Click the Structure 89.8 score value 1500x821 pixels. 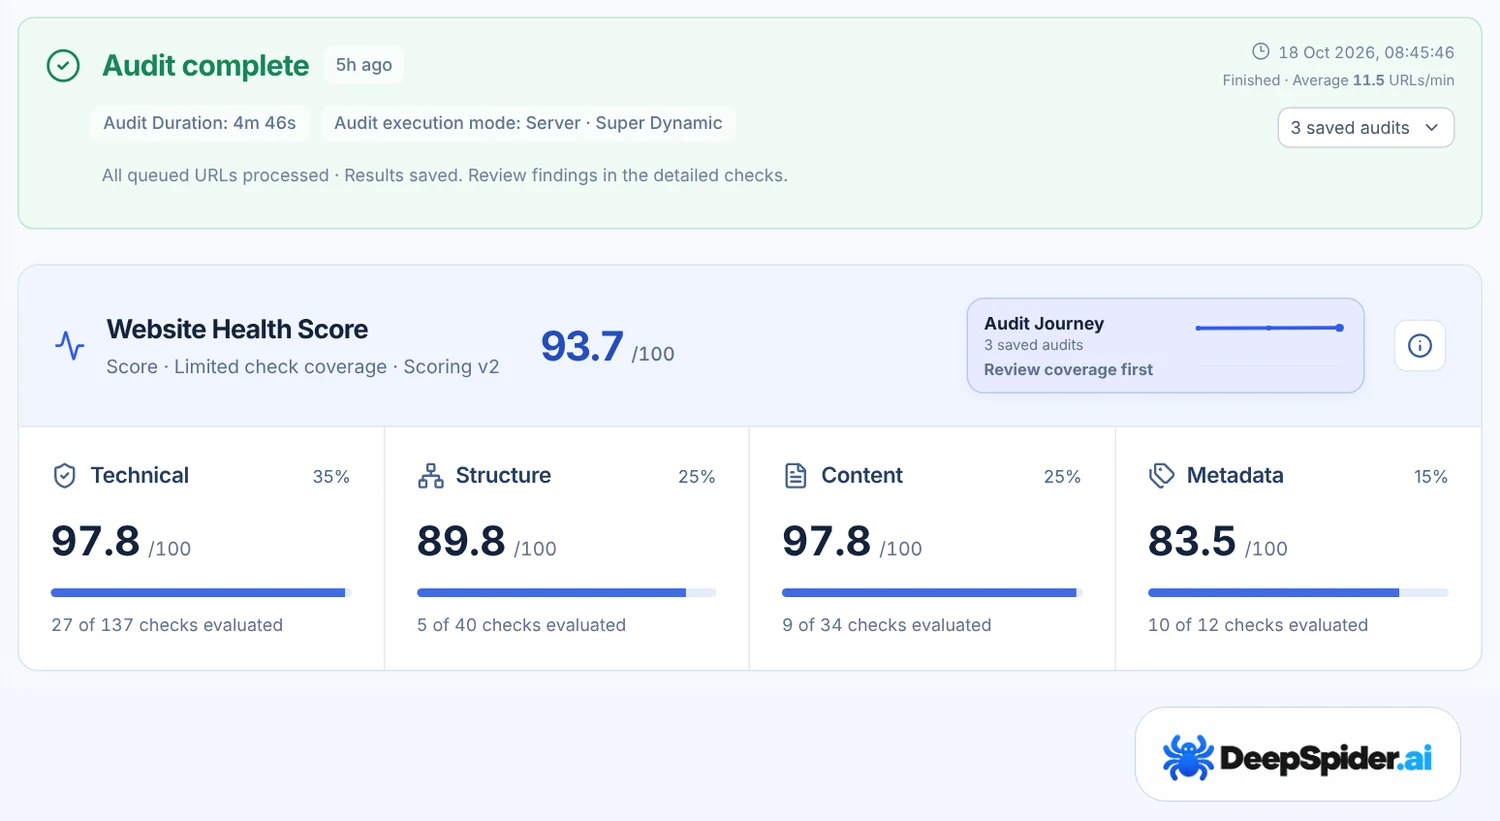tap(461, 541)
